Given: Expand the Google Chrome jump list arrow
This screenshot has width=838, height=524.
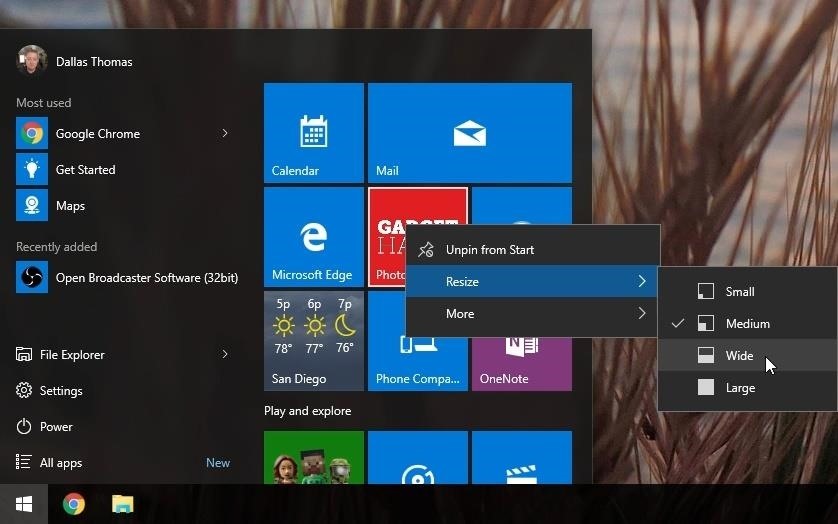Looking at the screenshot, I should click(x=225, y=133).
